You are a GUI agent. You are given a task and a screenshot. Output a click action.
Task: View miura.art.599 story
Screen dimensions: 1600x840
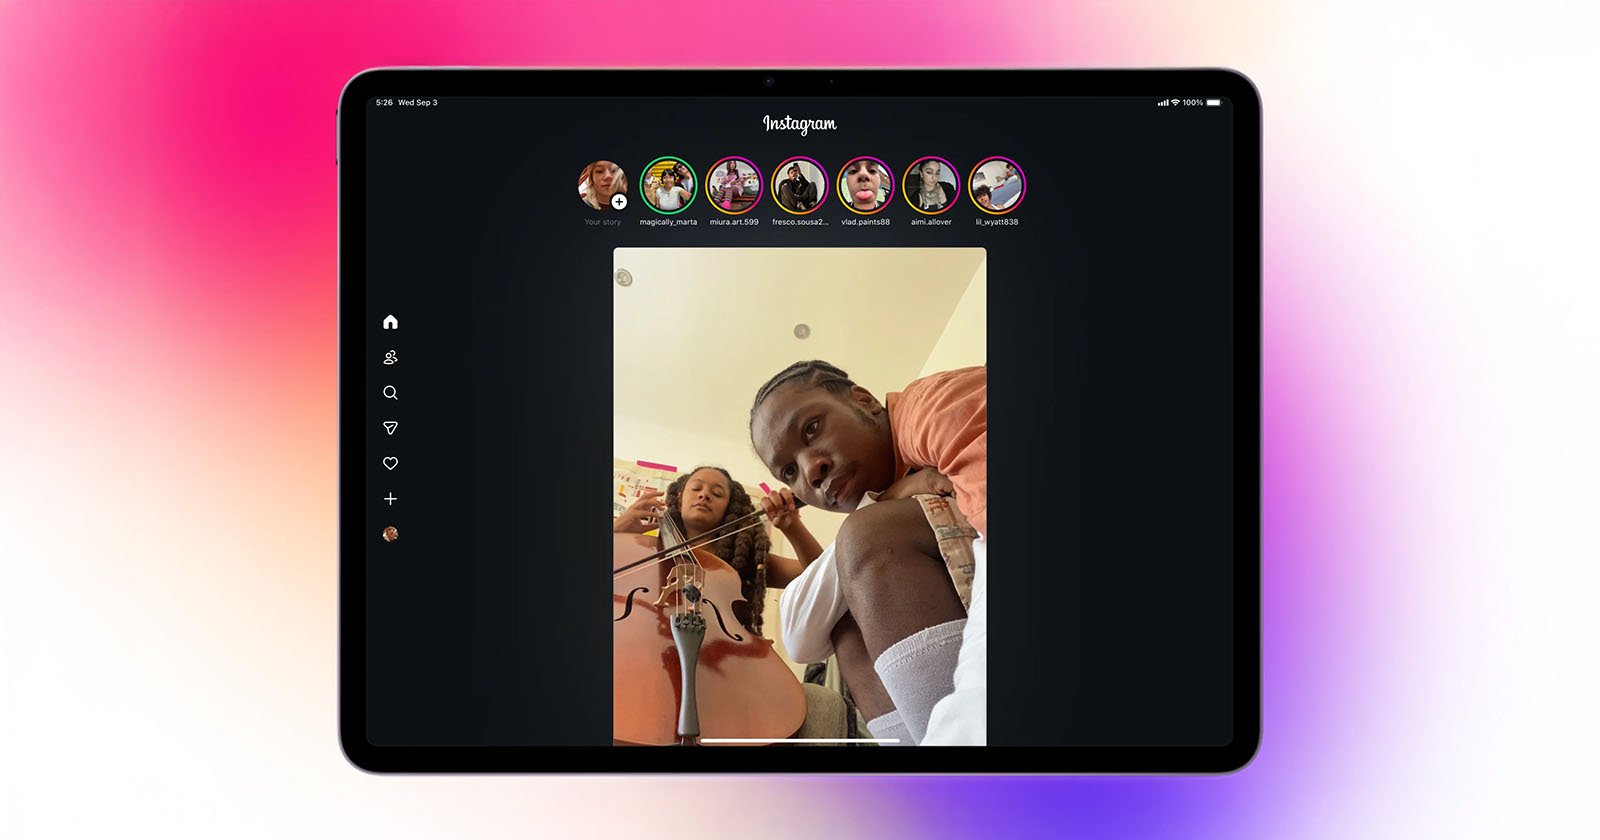734,185
